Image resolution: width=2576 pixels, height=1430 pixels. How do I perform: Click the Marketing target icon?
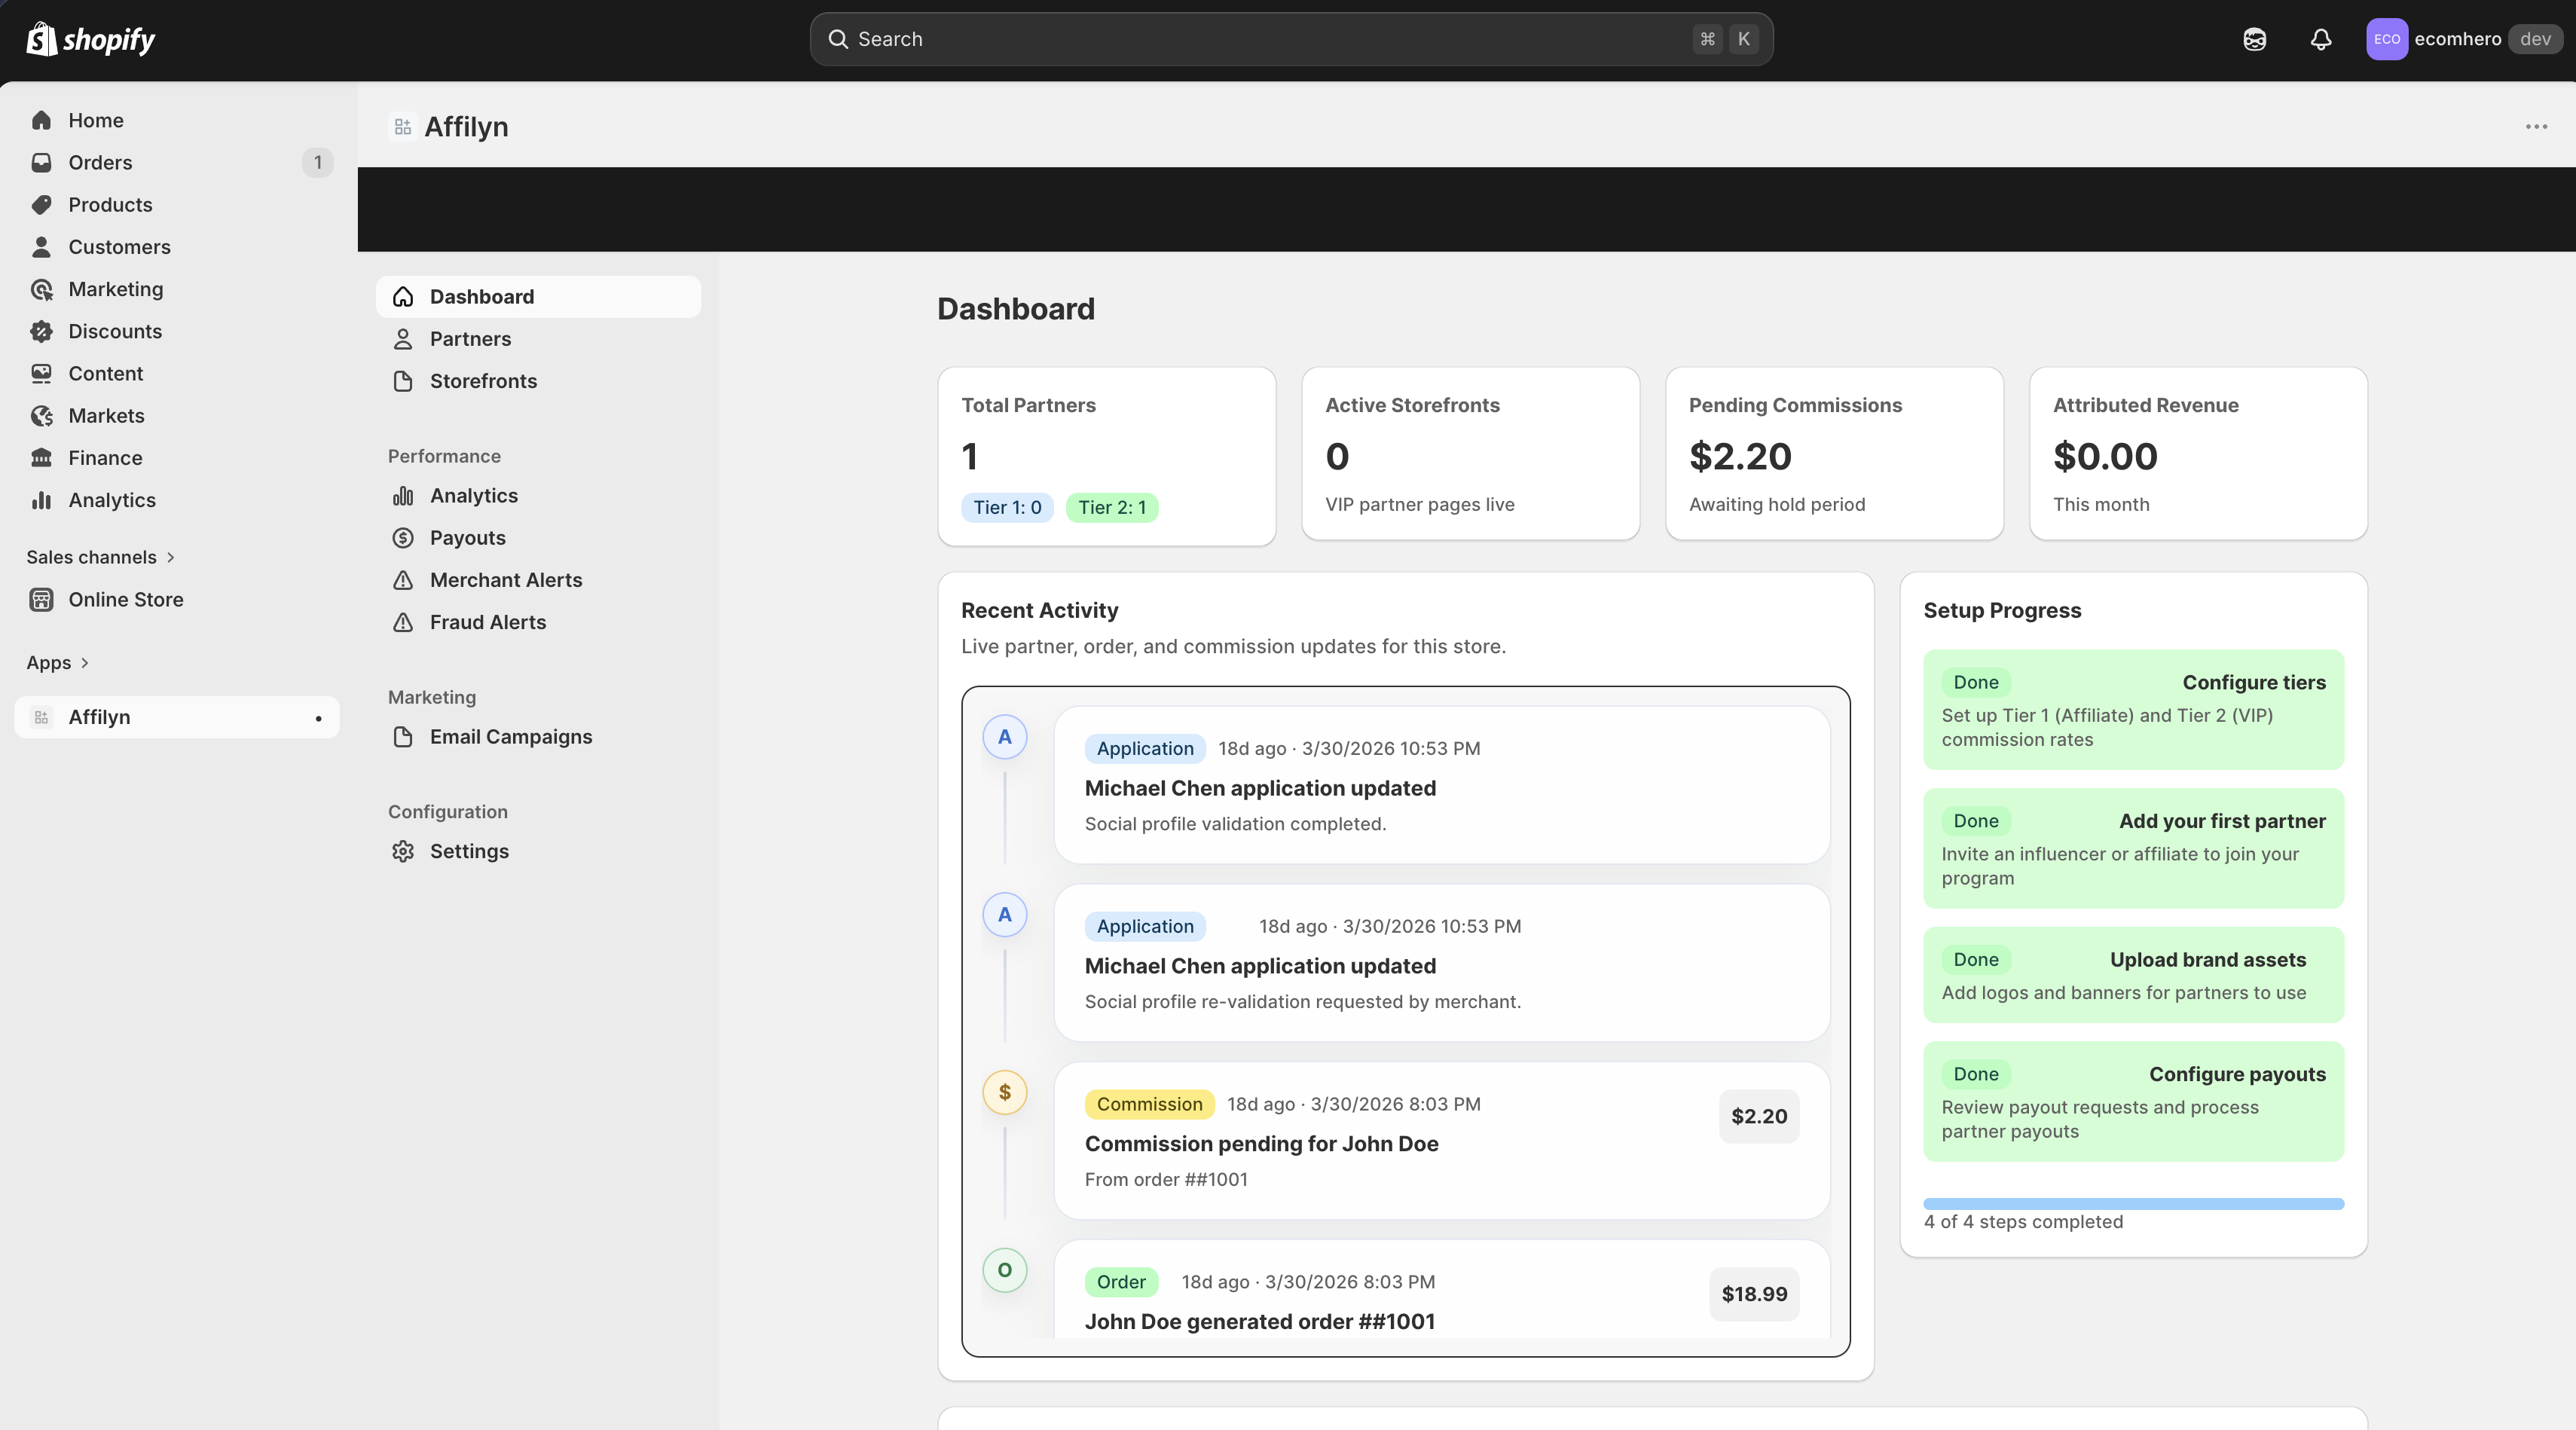(x=41, y=289)
